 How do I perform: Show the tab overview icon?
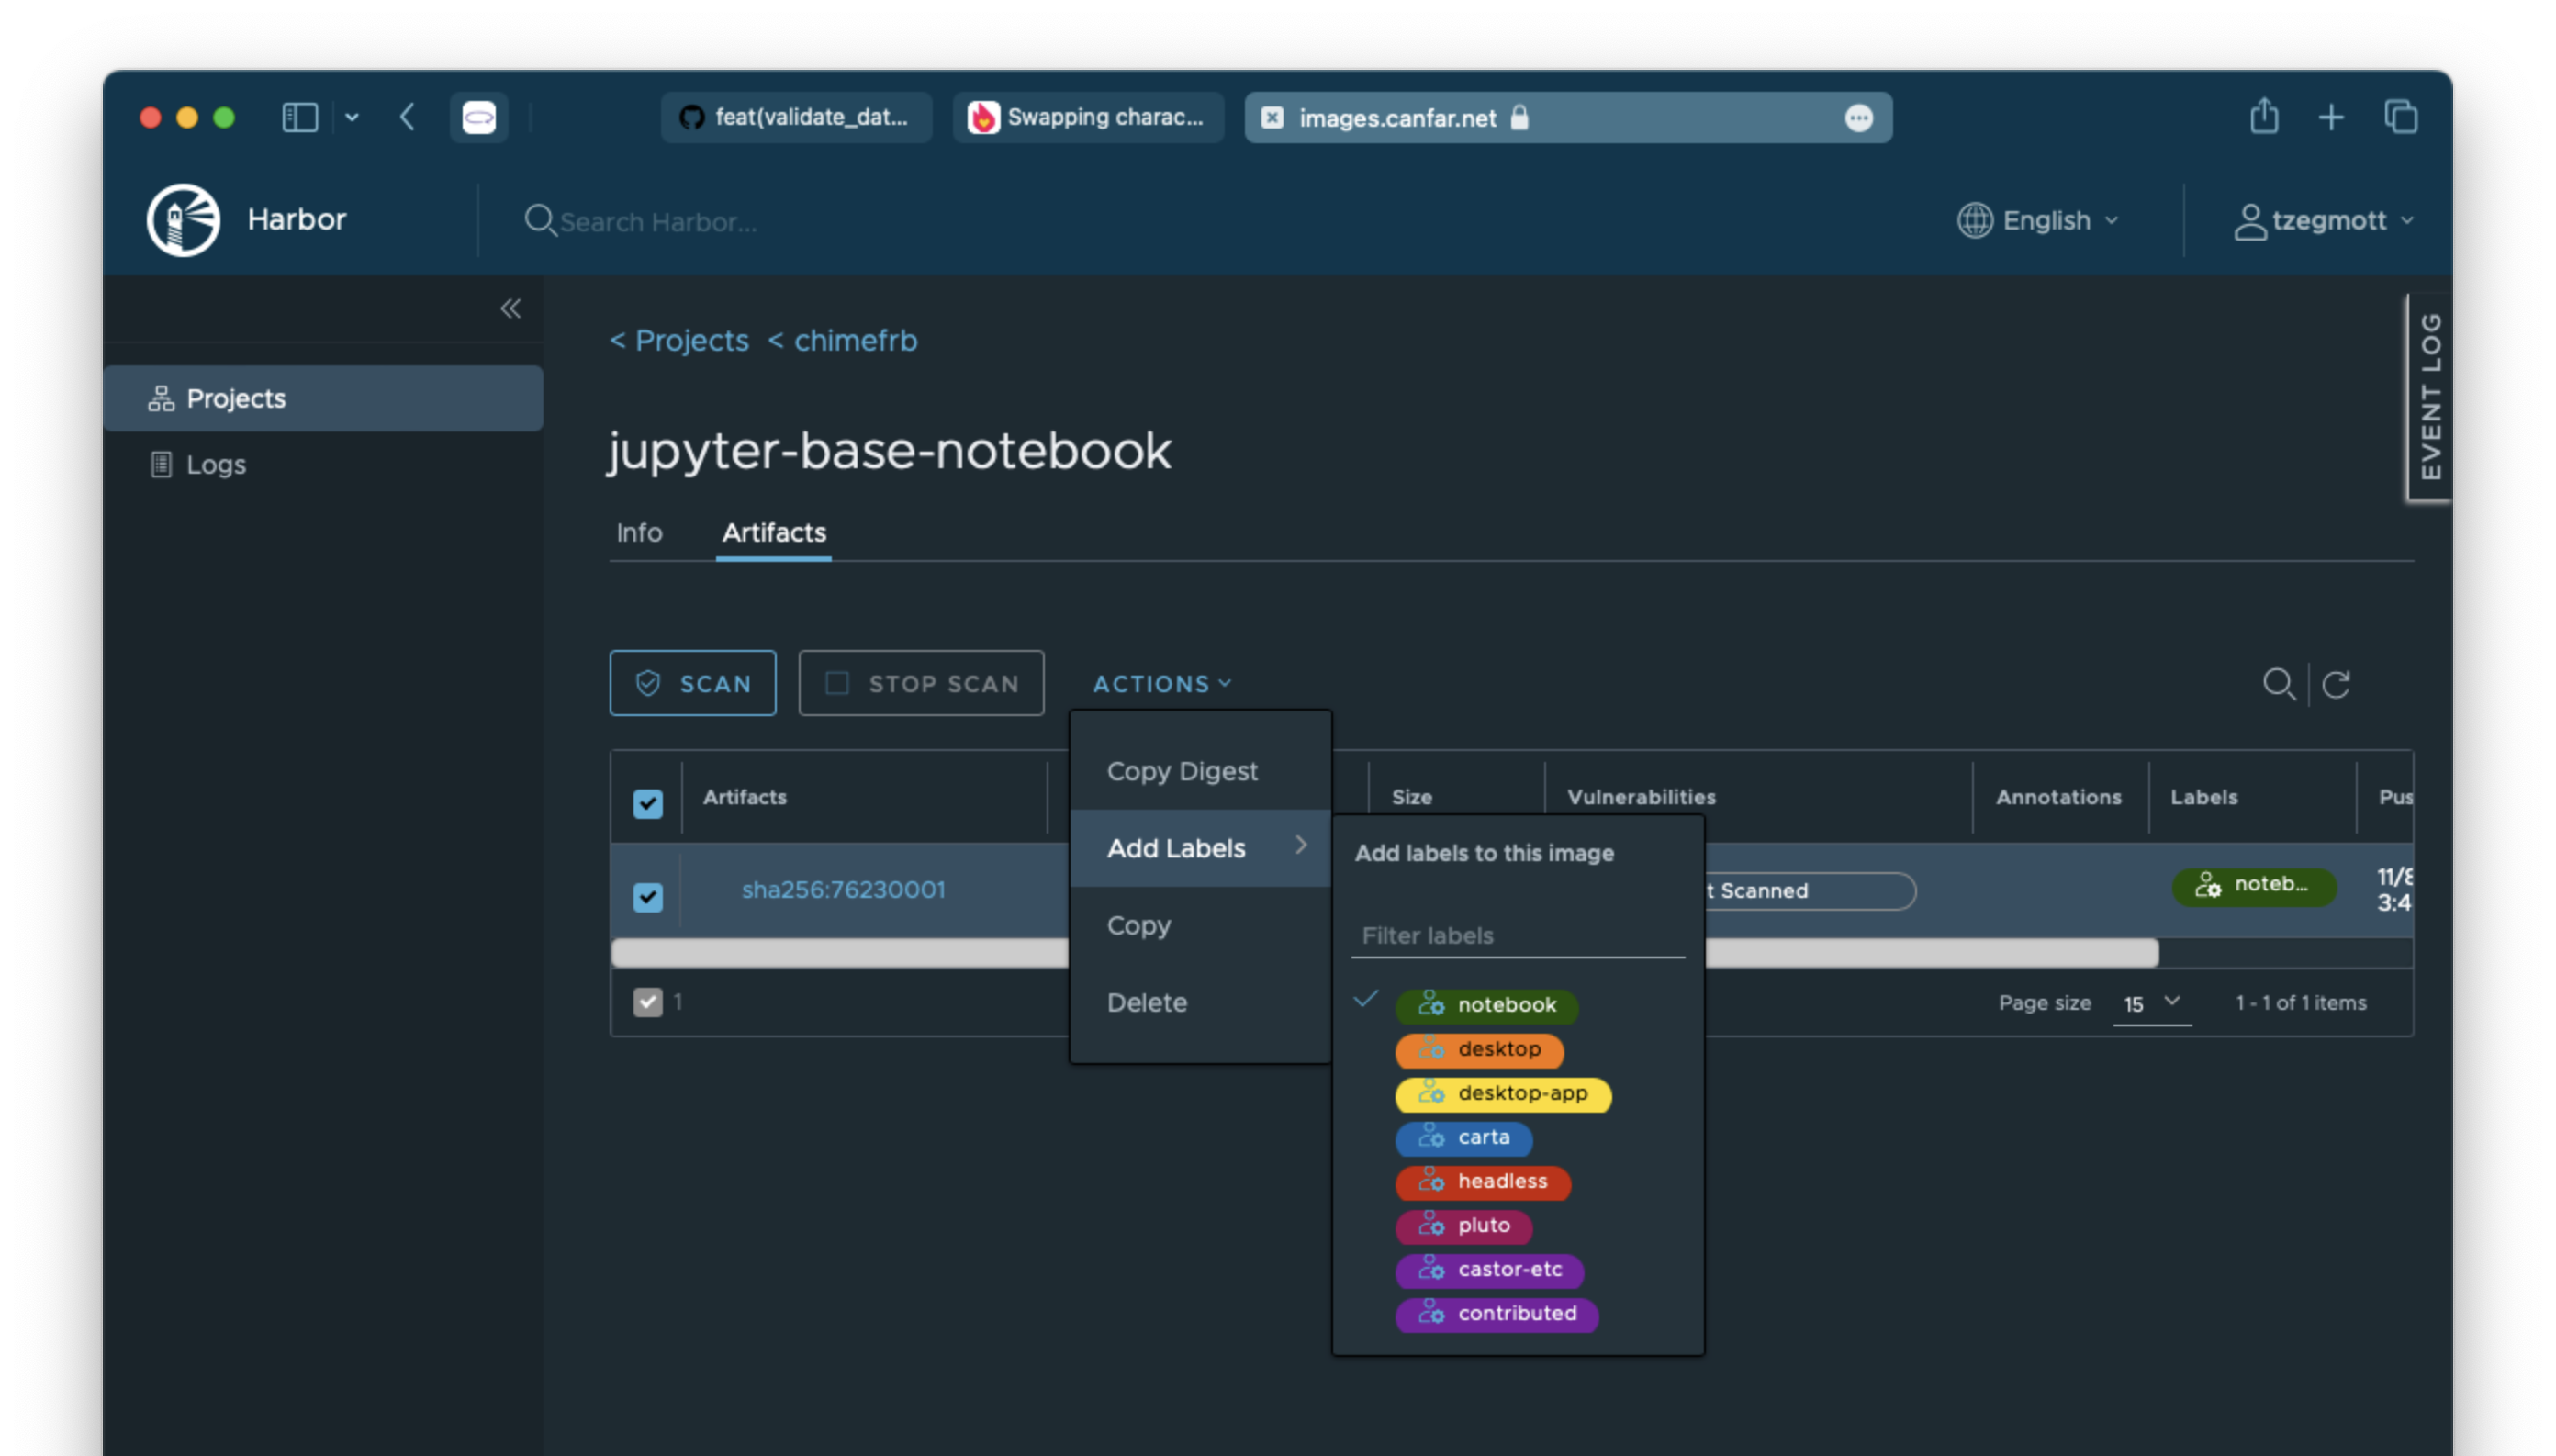coord(2401,117)
